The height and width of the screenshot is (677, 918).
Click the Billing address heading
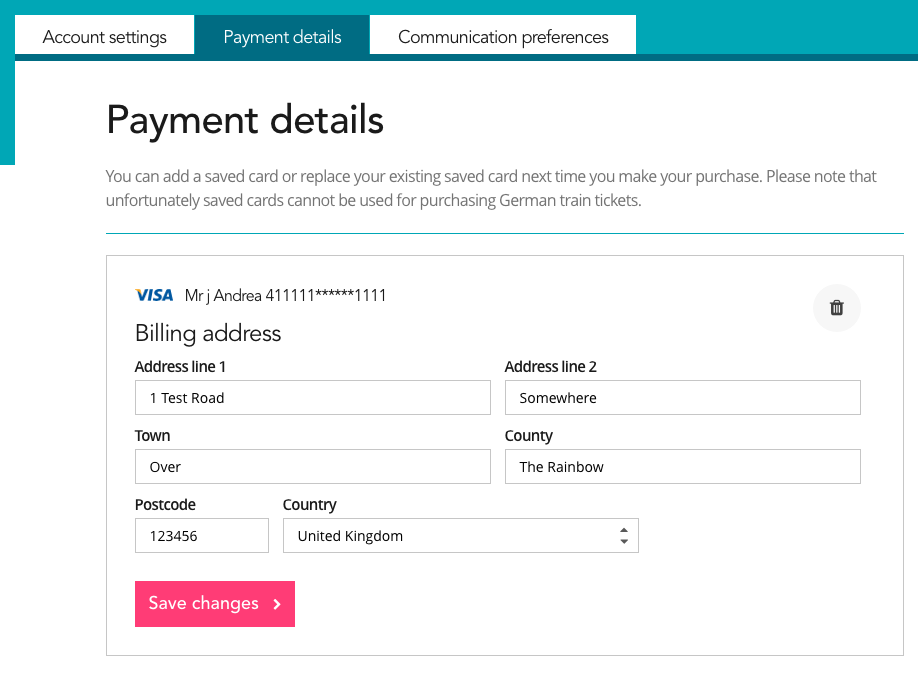point(208,333)
